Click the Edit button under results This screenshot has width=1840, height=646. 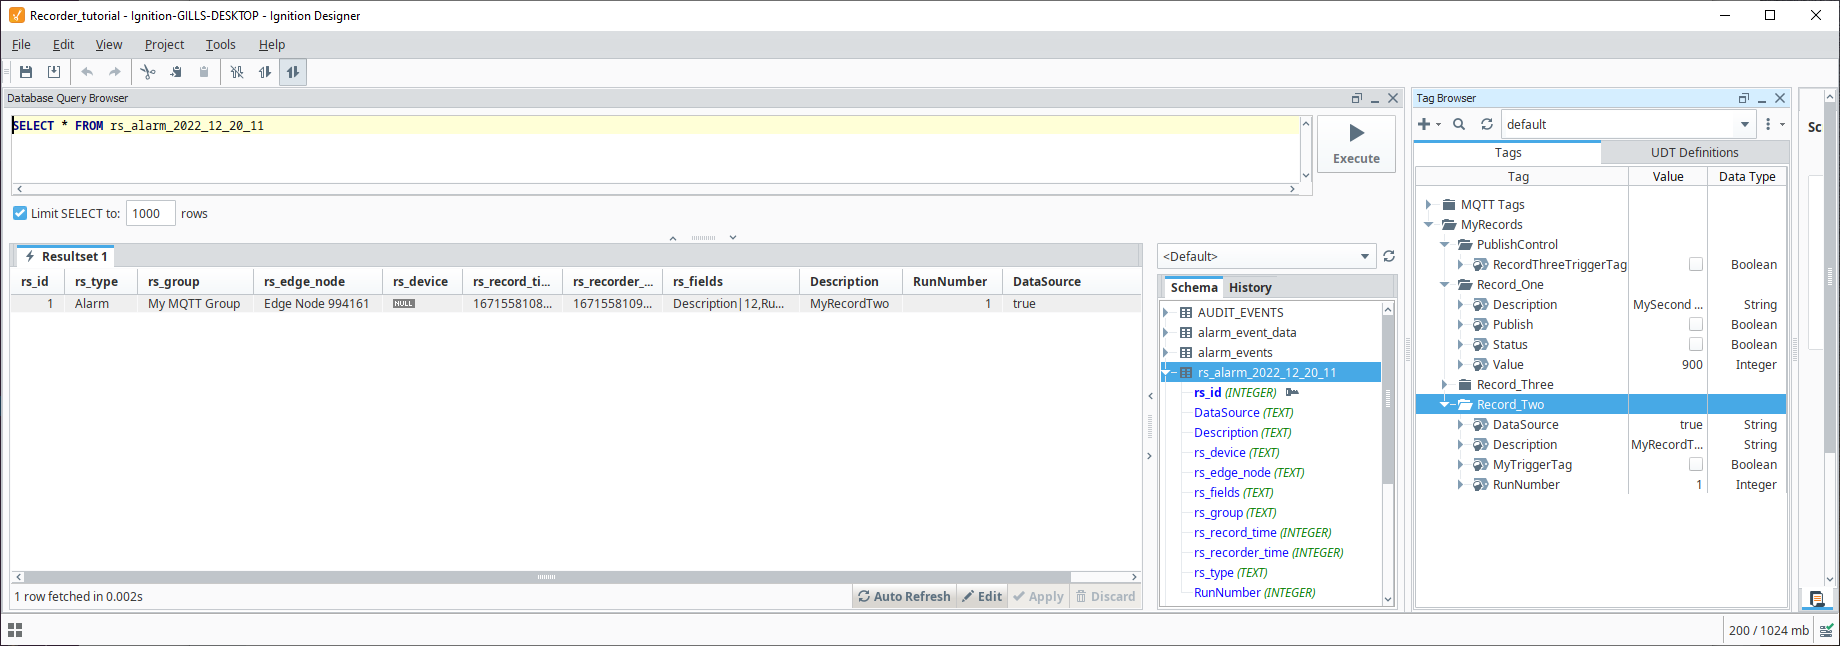(982, 597)
